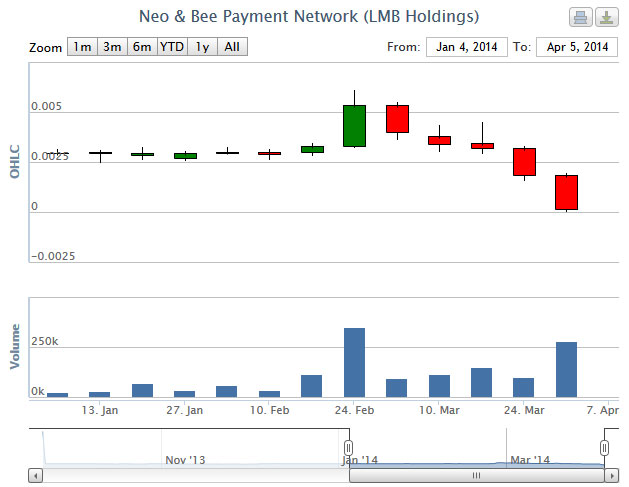Click the red candlestick at 10. Mar
Image resolution: width=629 pixels, height=487 pixels.
[439, 140]
